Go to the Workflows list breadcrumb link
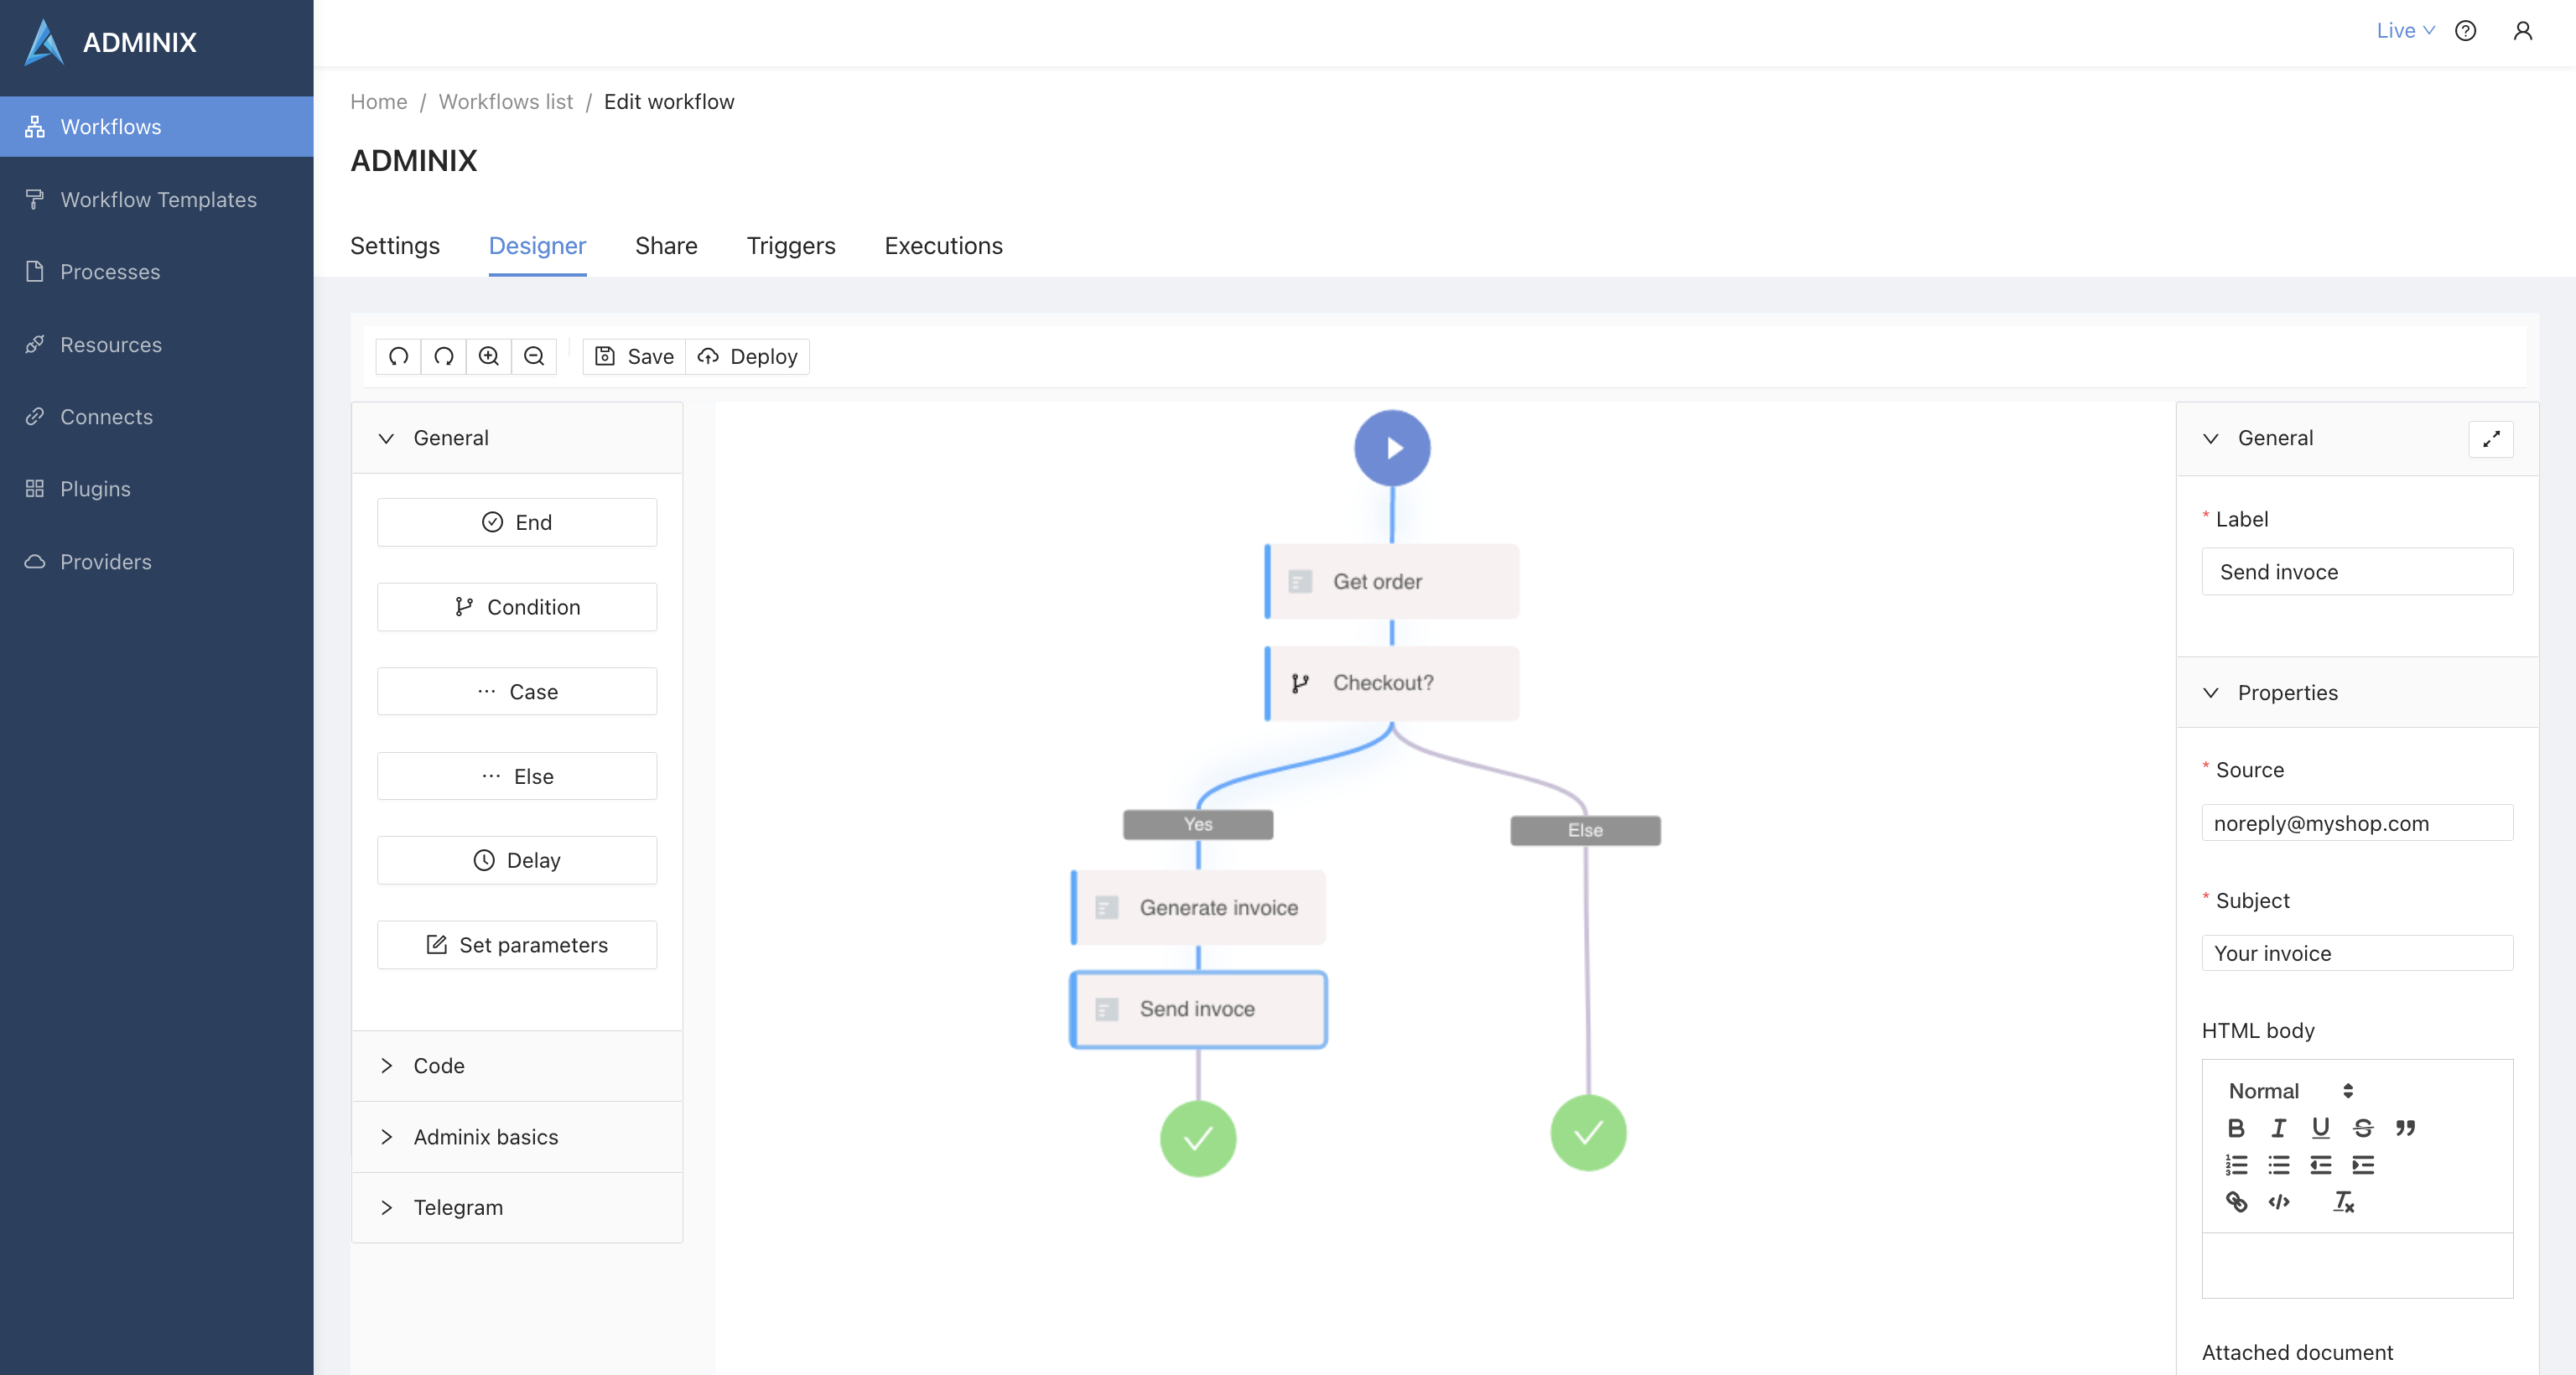Viewport: 2576px width, 1375px height. pyautogui.click(x=505, y=102)
